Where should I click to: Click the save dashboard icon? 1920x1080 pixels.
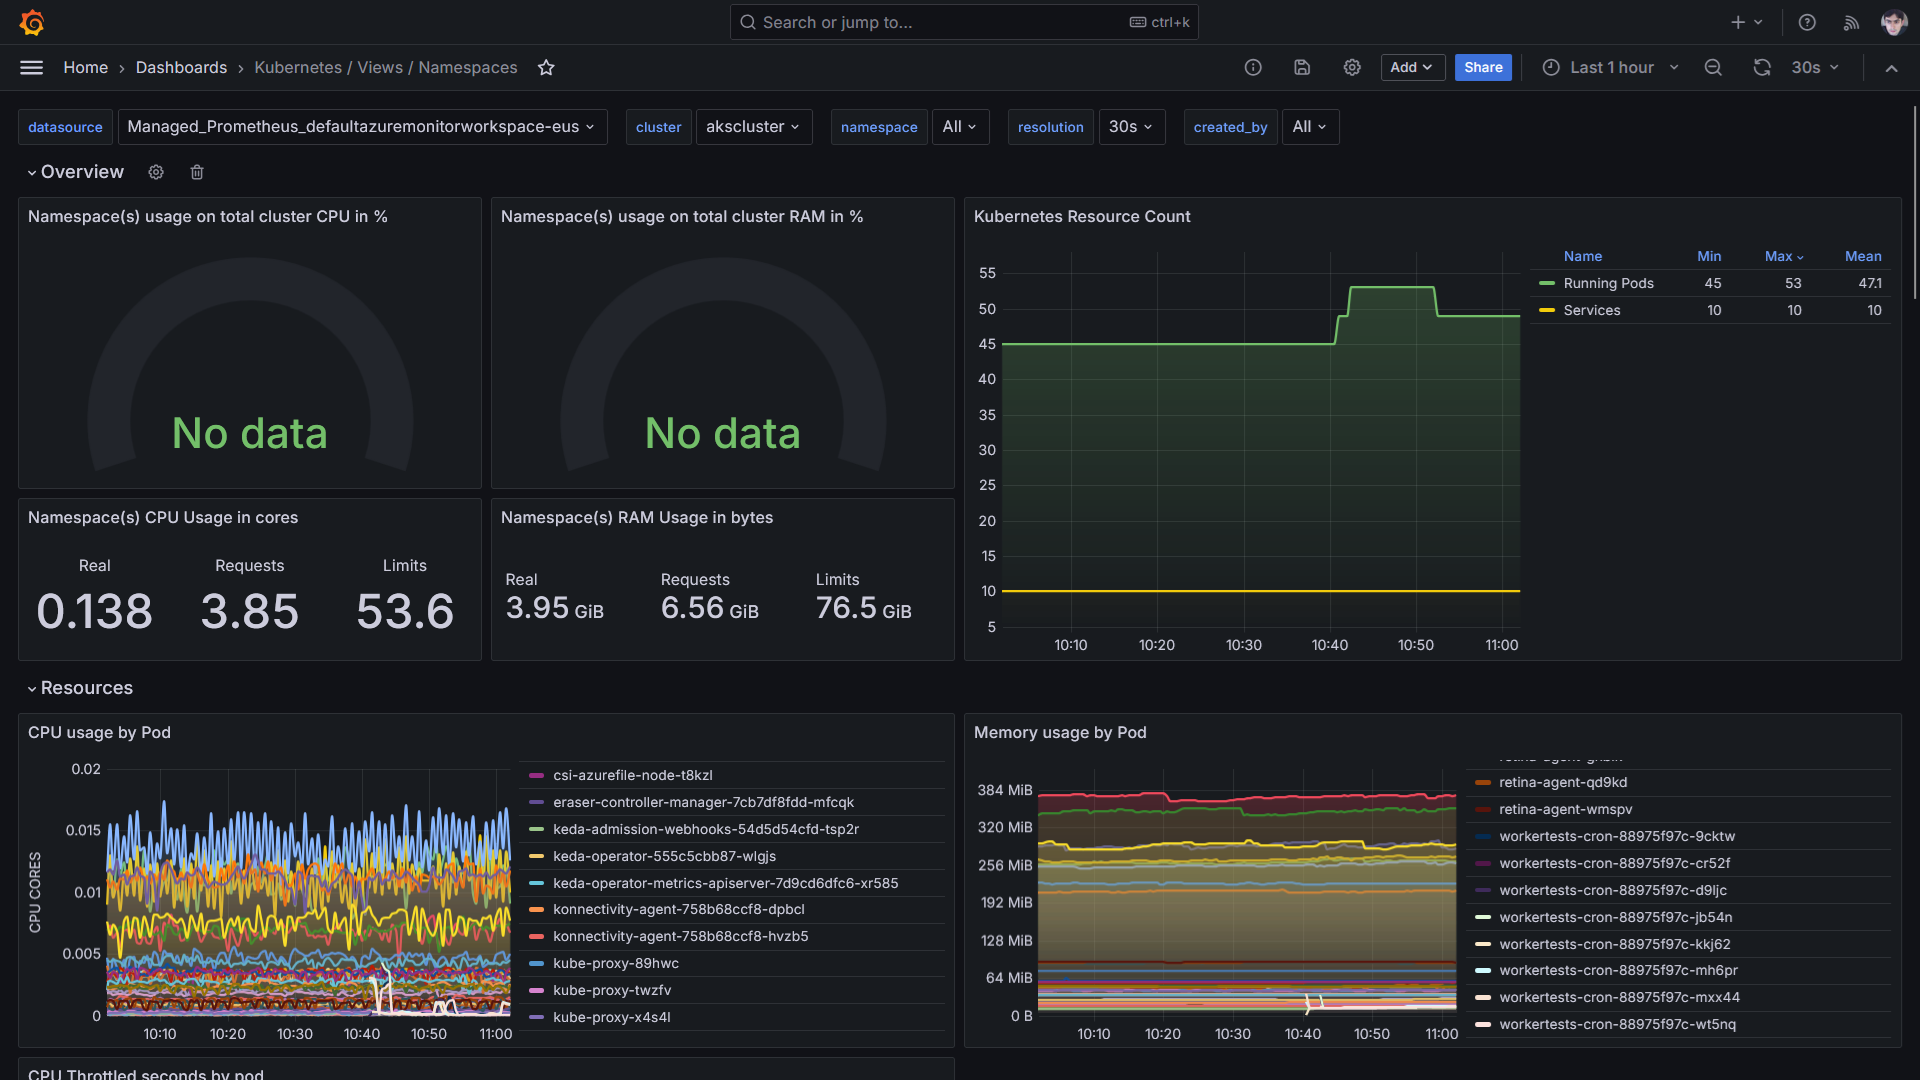pyautogui.click(x=1302, y=67)
